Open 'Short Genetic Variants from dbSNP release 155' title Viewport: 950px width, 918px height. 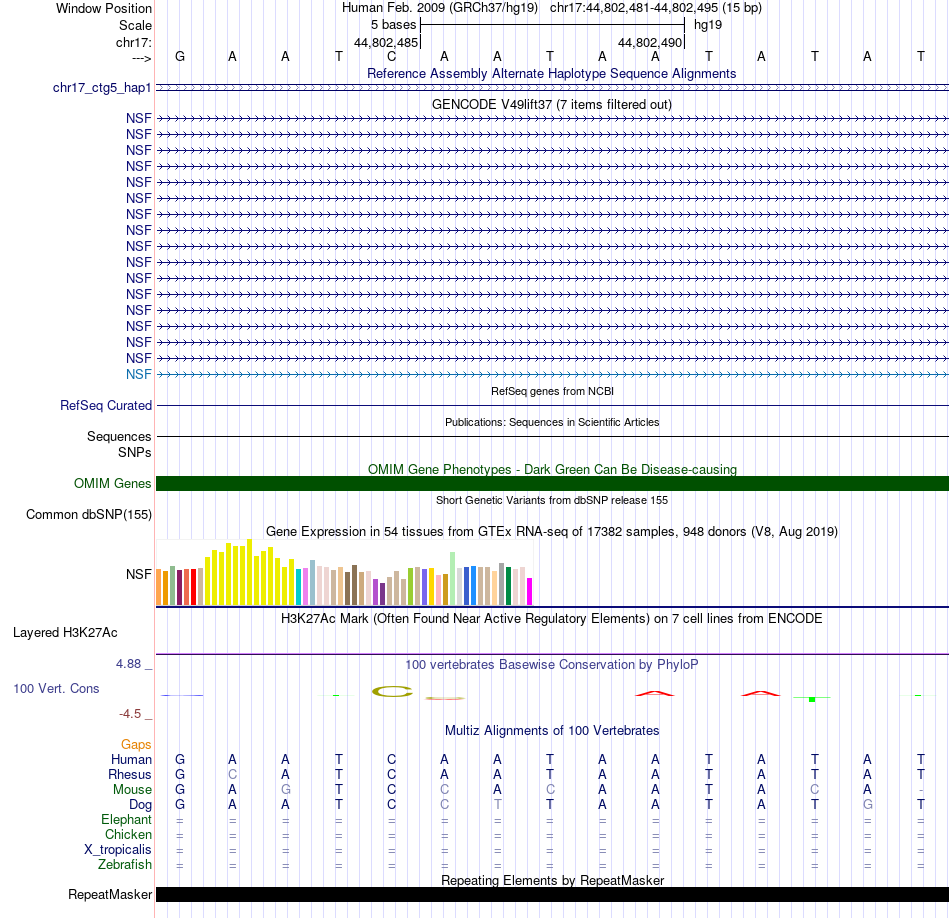pos(552,501)
